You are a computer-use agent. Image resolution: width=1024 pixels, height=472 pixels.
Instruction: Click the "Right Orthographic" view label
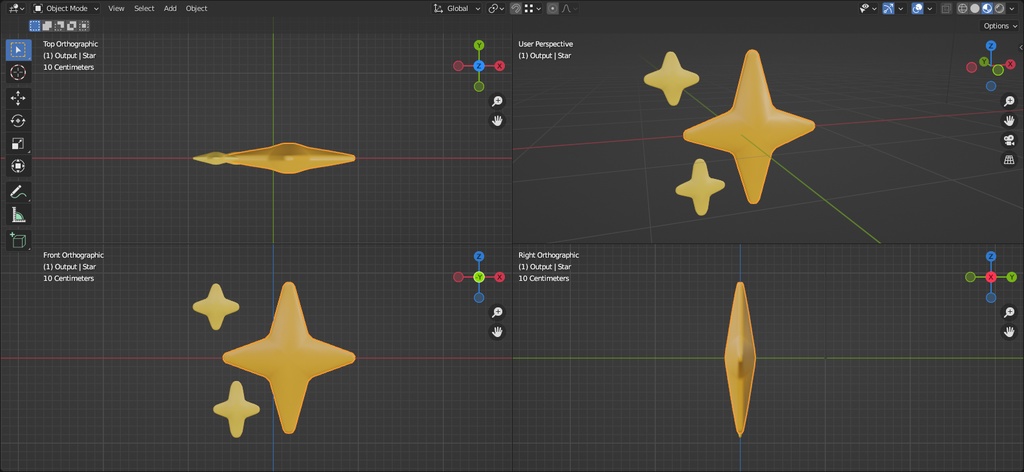tap(549, 255)
